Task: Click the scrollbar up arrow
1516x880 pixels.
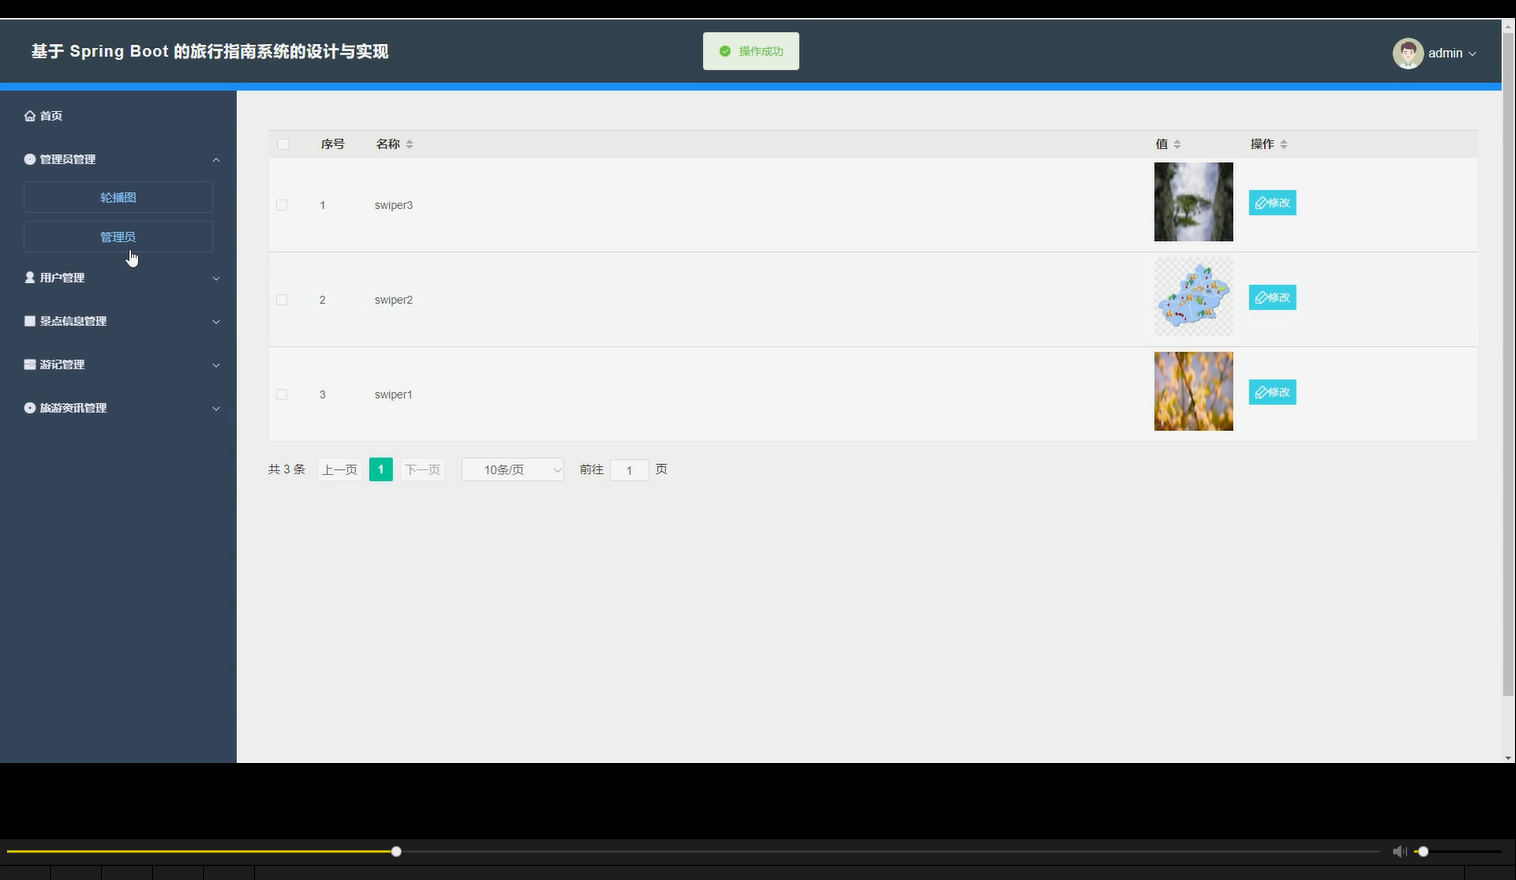Action: [x=1508, y=25]
